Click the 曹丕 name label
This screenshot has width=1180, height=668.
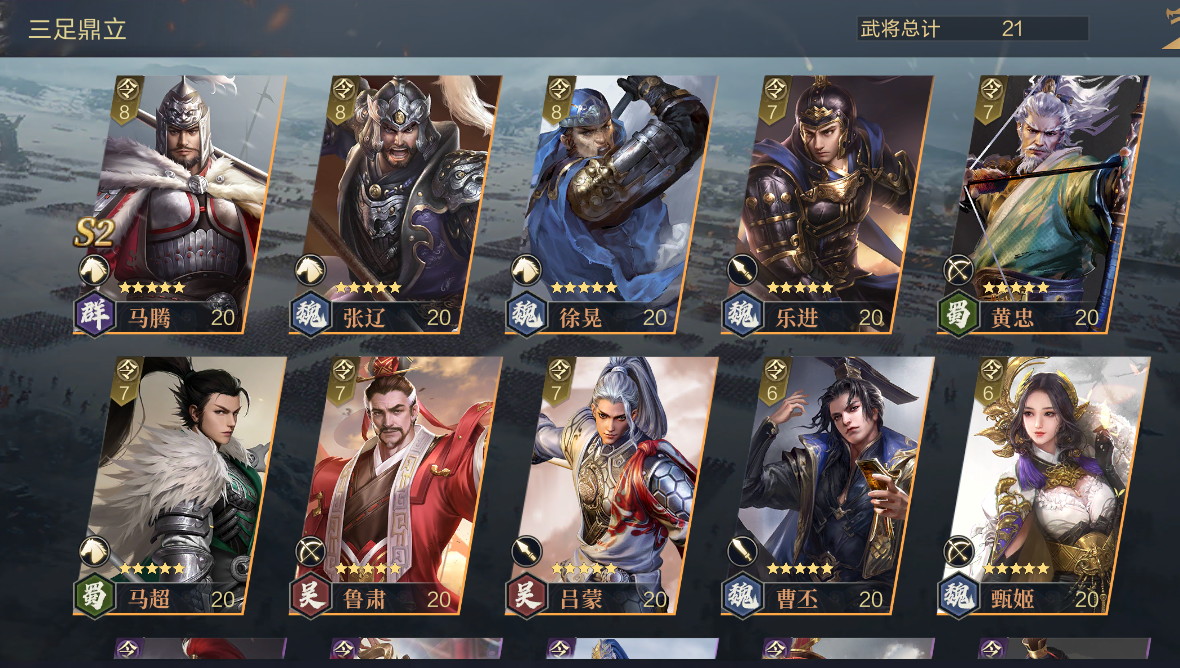796,600
